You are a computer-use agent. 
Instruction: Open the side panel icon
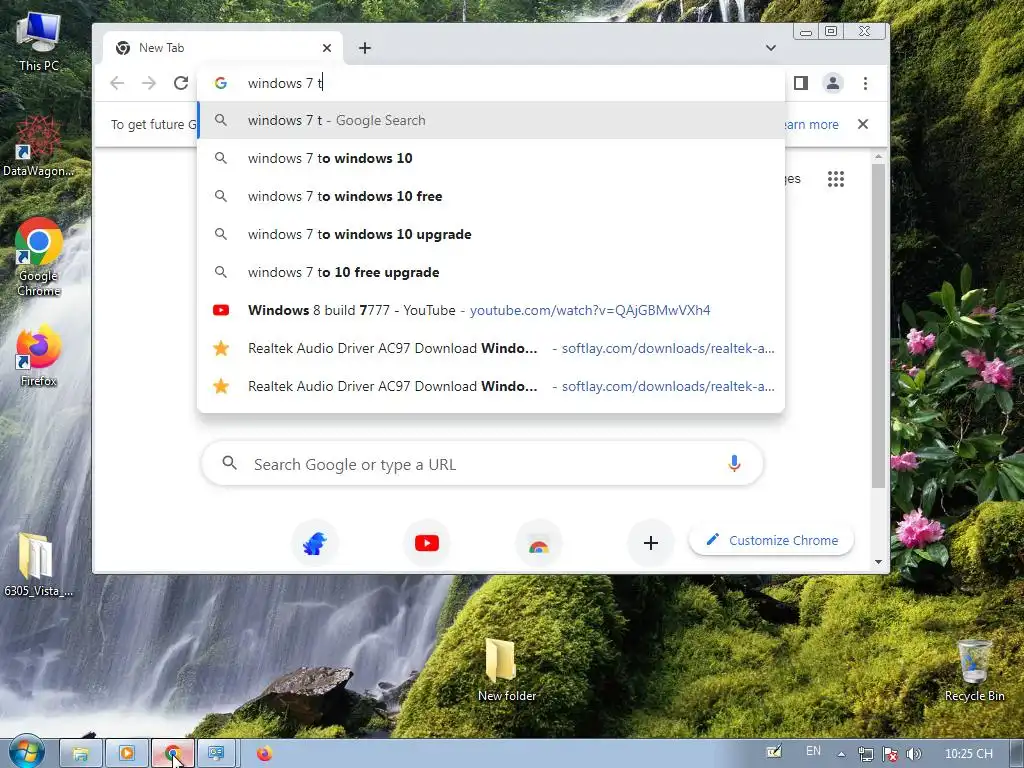[801, 83]
